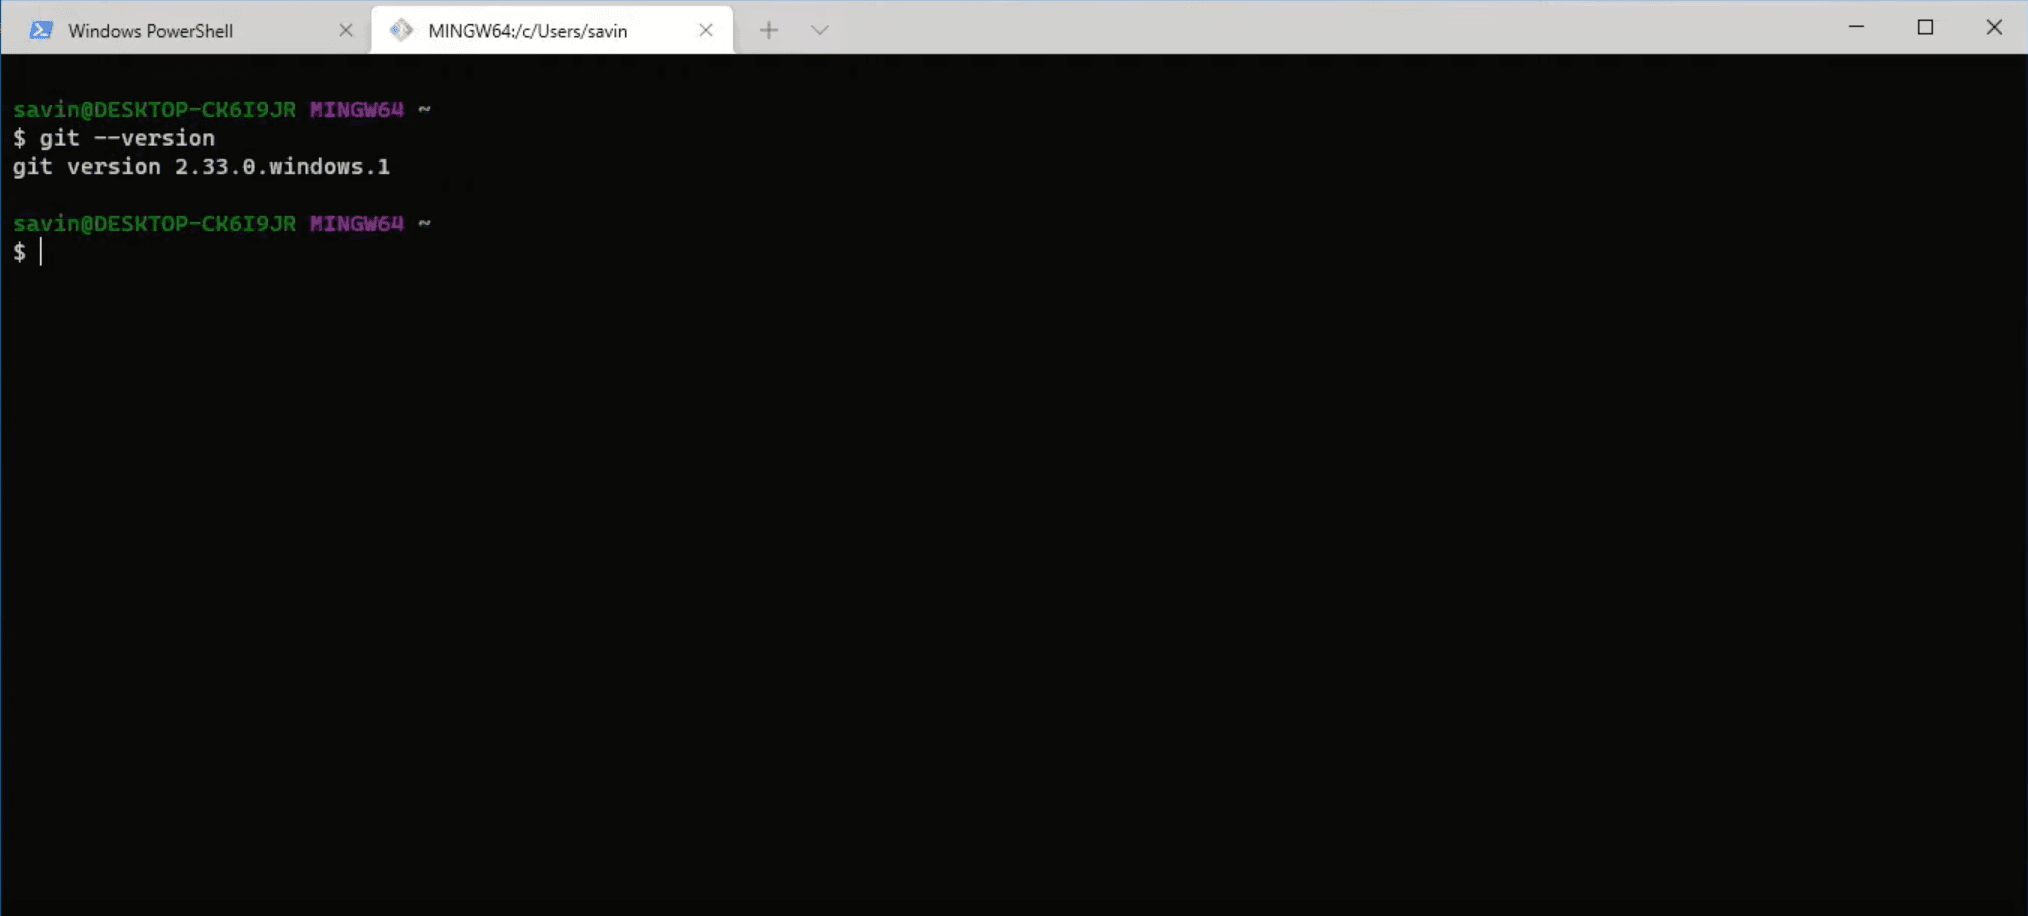Viewport: 2028px width, 916px height.
Task: Close the Windows PowerShell tab
Action: point(346,29)
